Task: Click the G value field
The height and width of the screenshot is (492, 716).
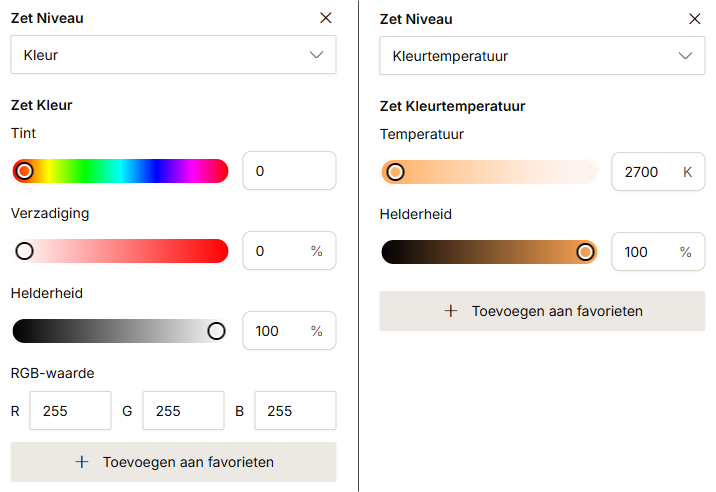Action: point(183,411)
